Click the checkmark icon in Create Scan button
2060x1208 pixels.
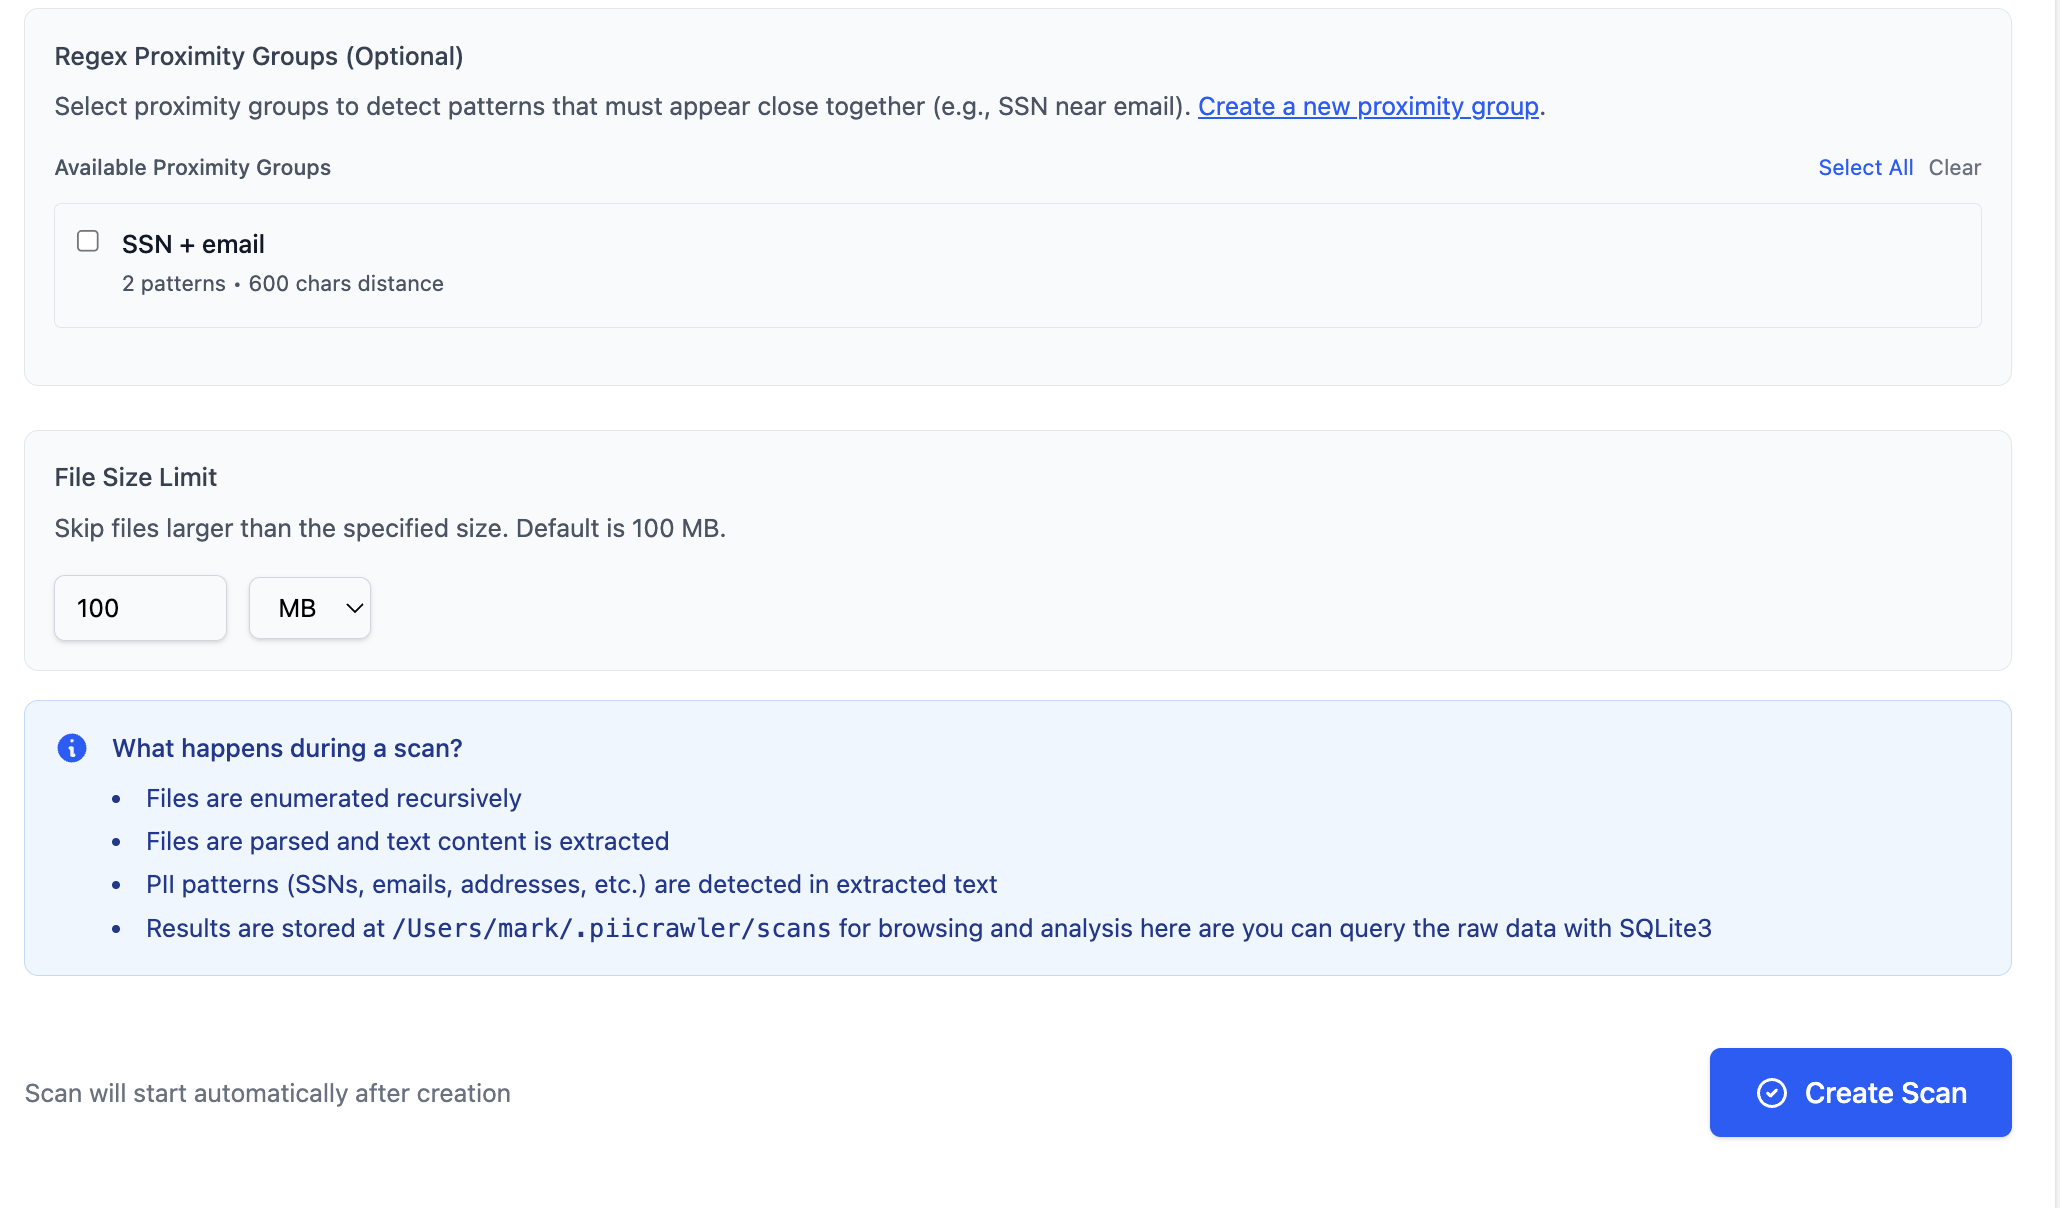pos(1771,1093)
